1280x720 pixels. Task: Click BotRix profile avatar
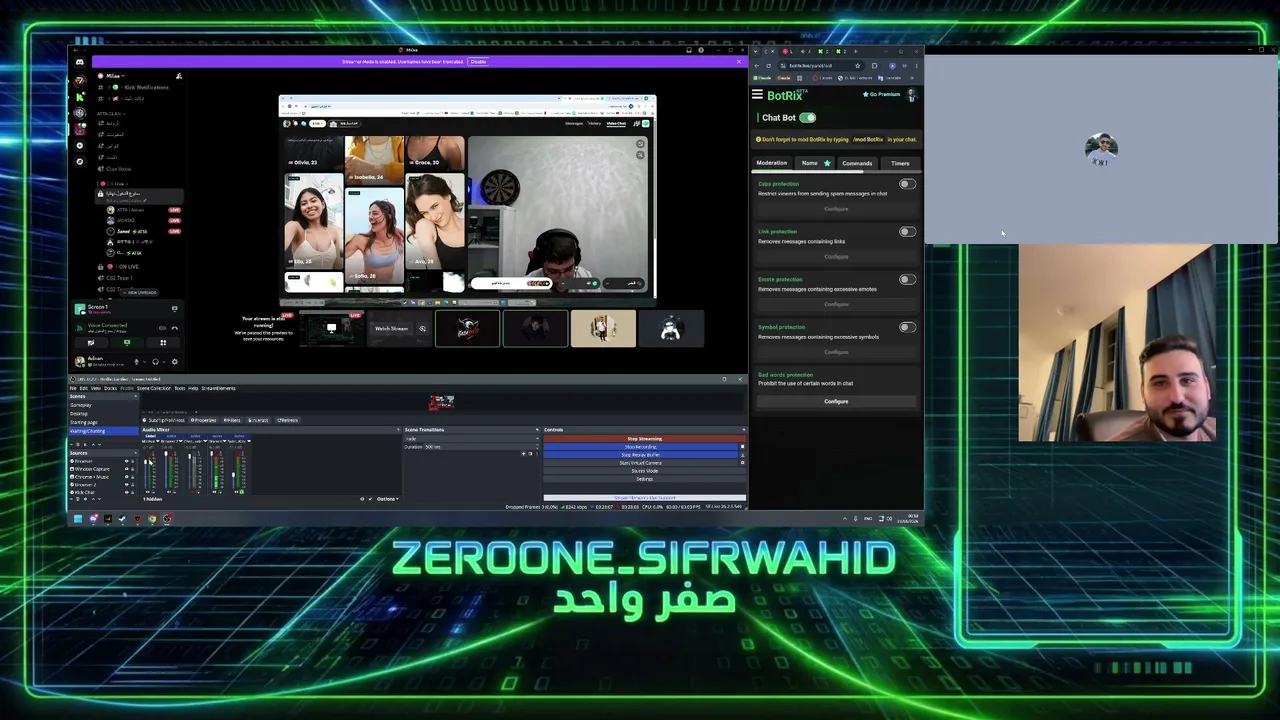pyautogui.click(x=911, y=95)
